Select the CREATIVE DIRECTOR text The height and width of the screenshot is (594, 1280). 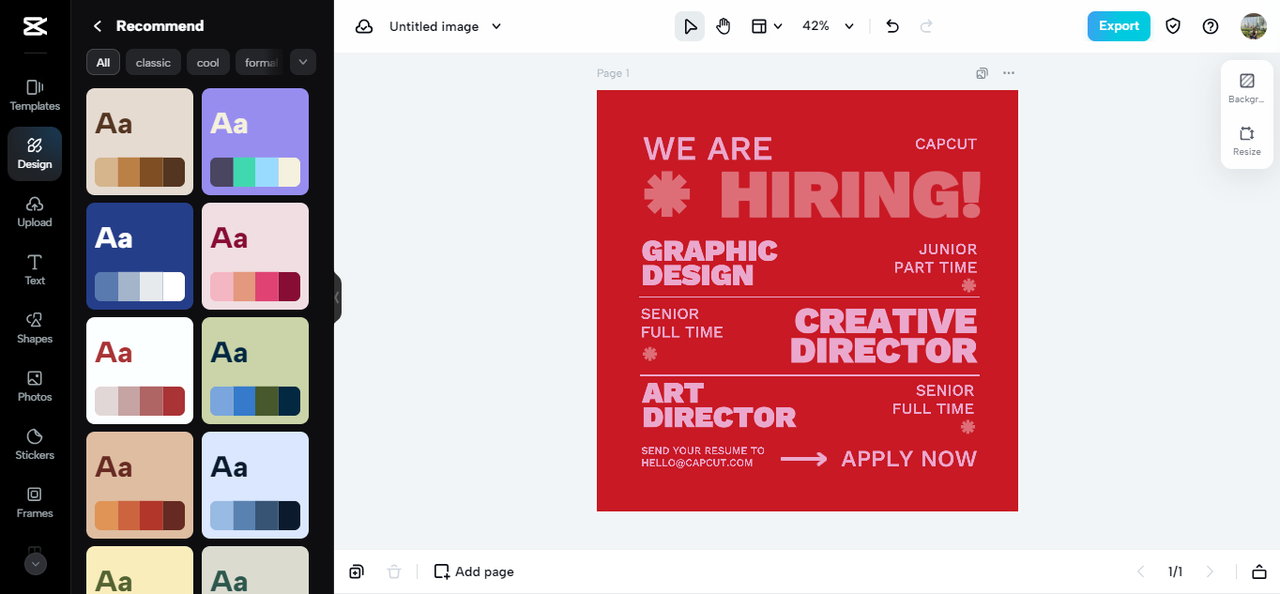click(884, 336)
